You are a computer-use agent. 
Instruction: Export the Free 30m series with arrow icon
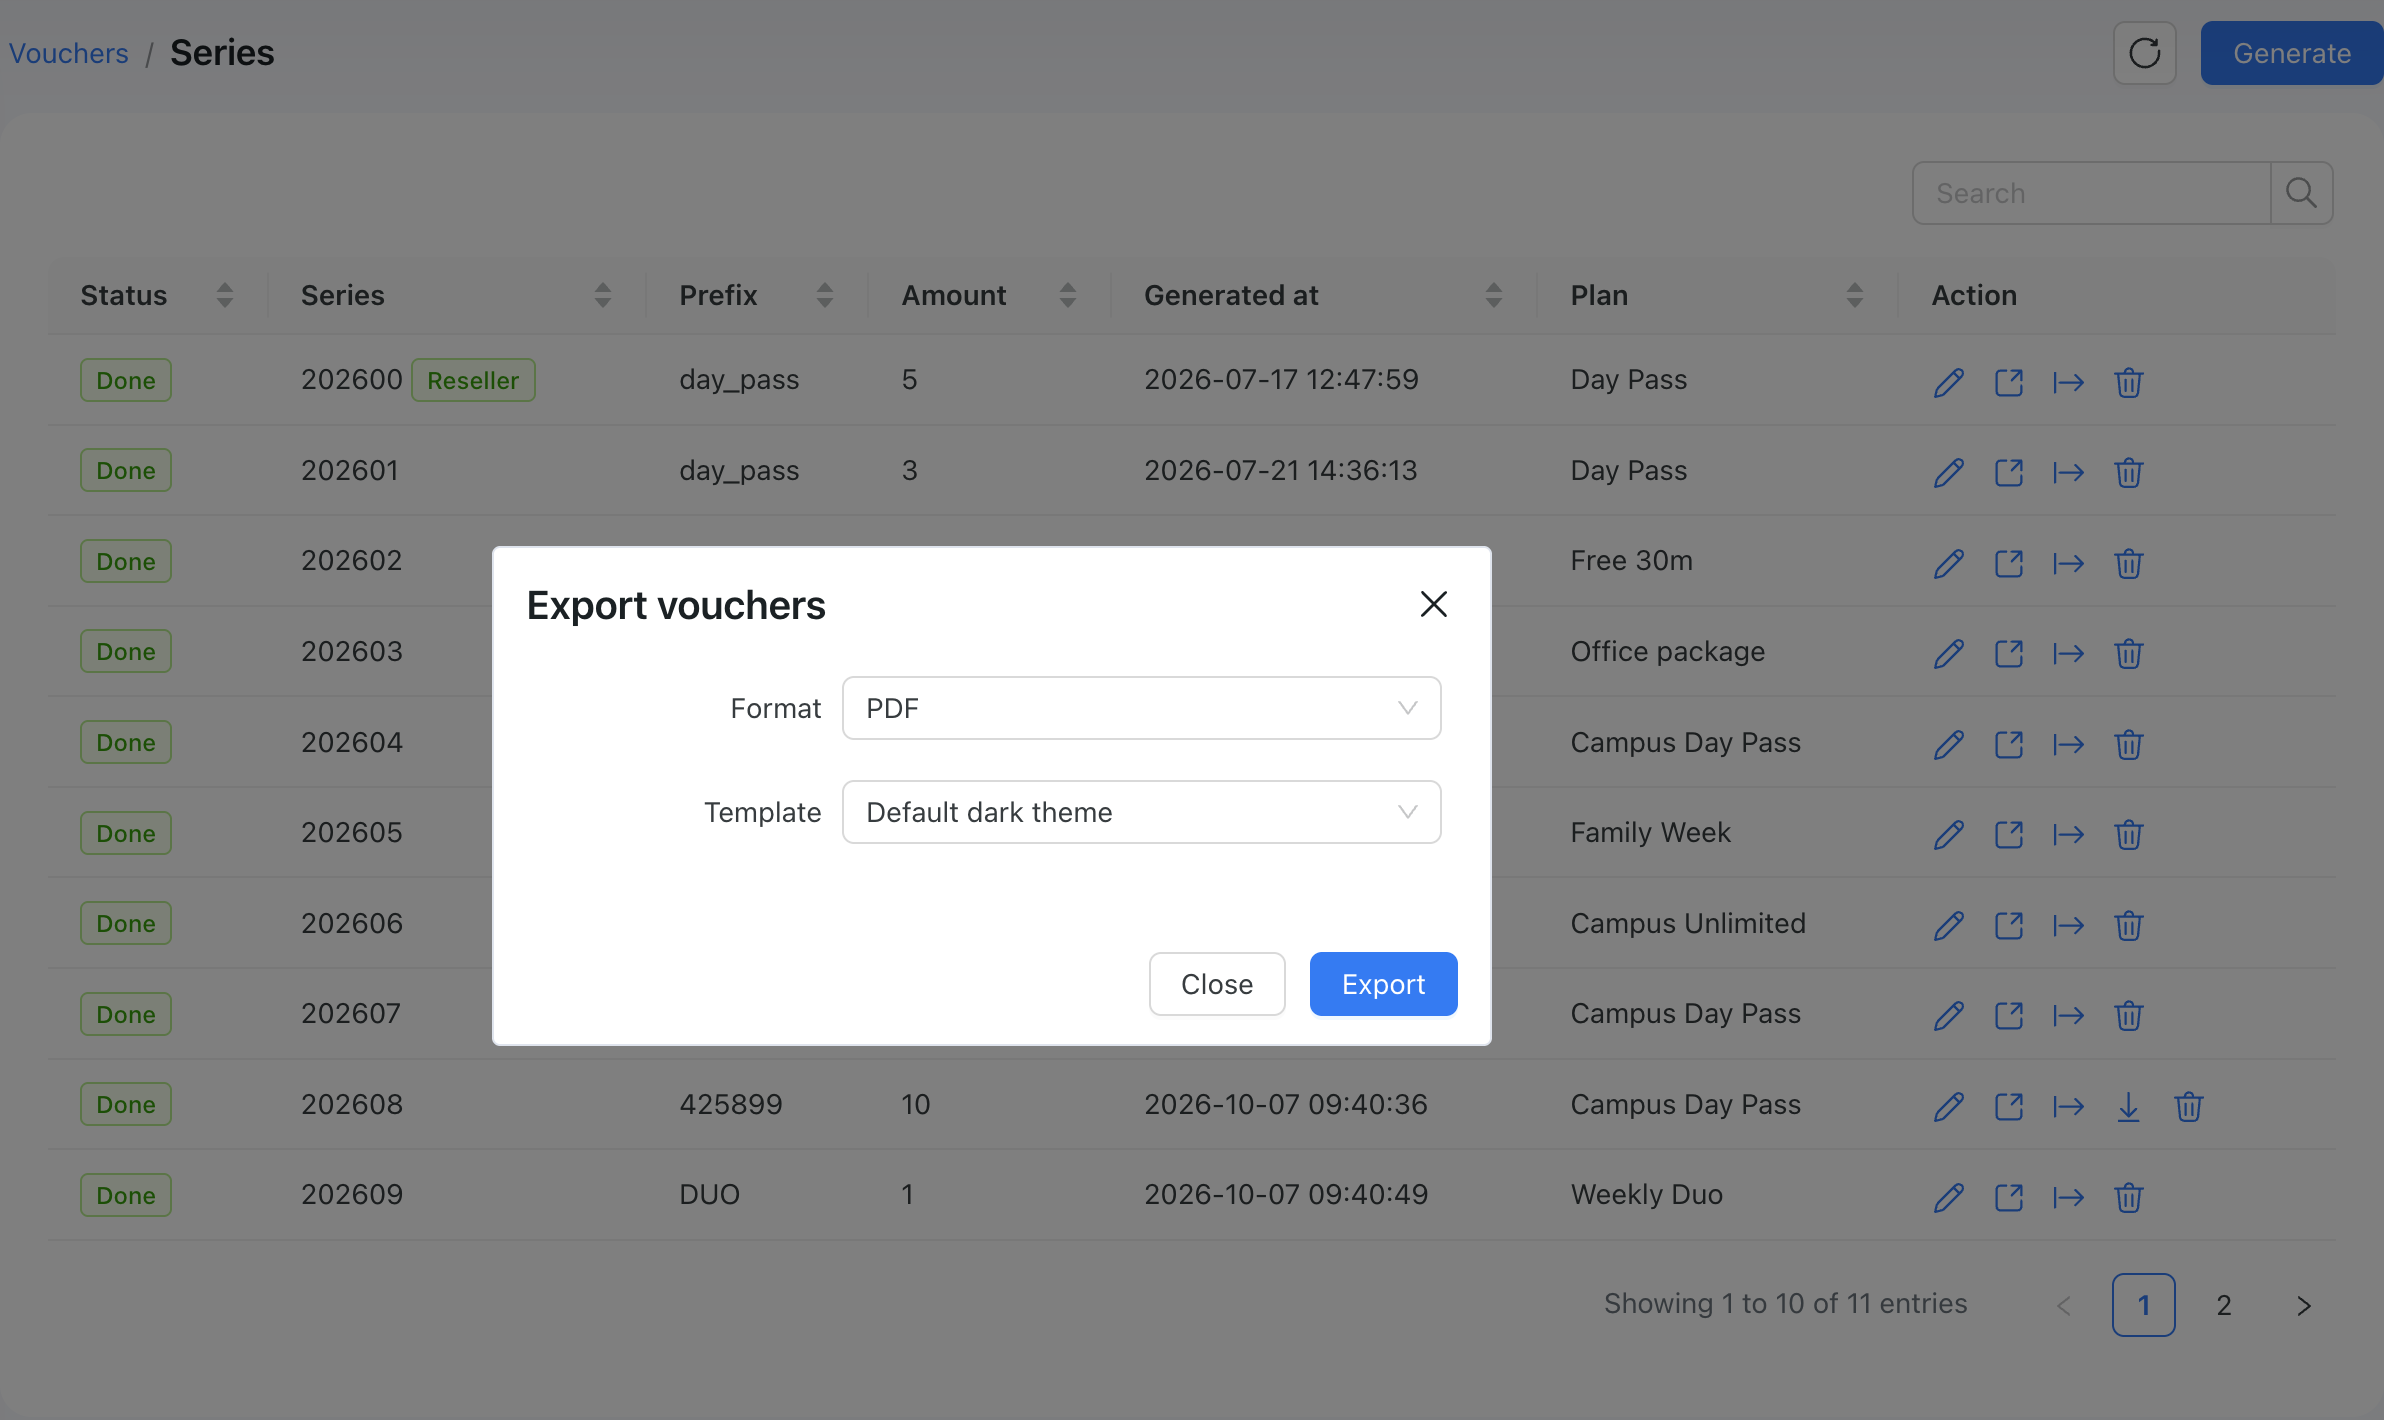tap(2069, 563)
